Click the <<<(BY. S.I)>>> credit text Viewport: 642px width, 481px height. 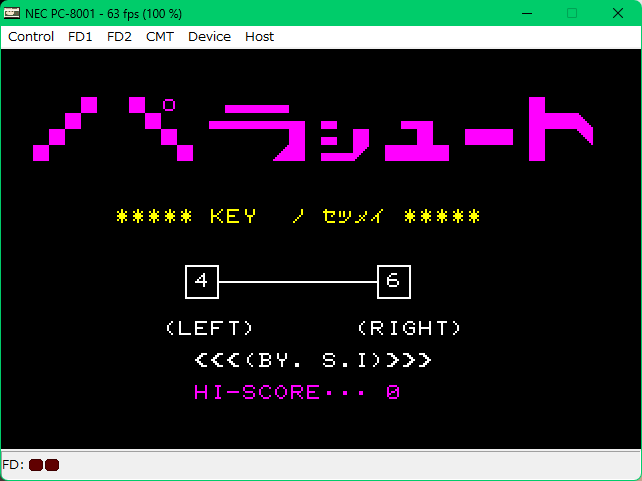pyautogui.click(x=313, y=360)
